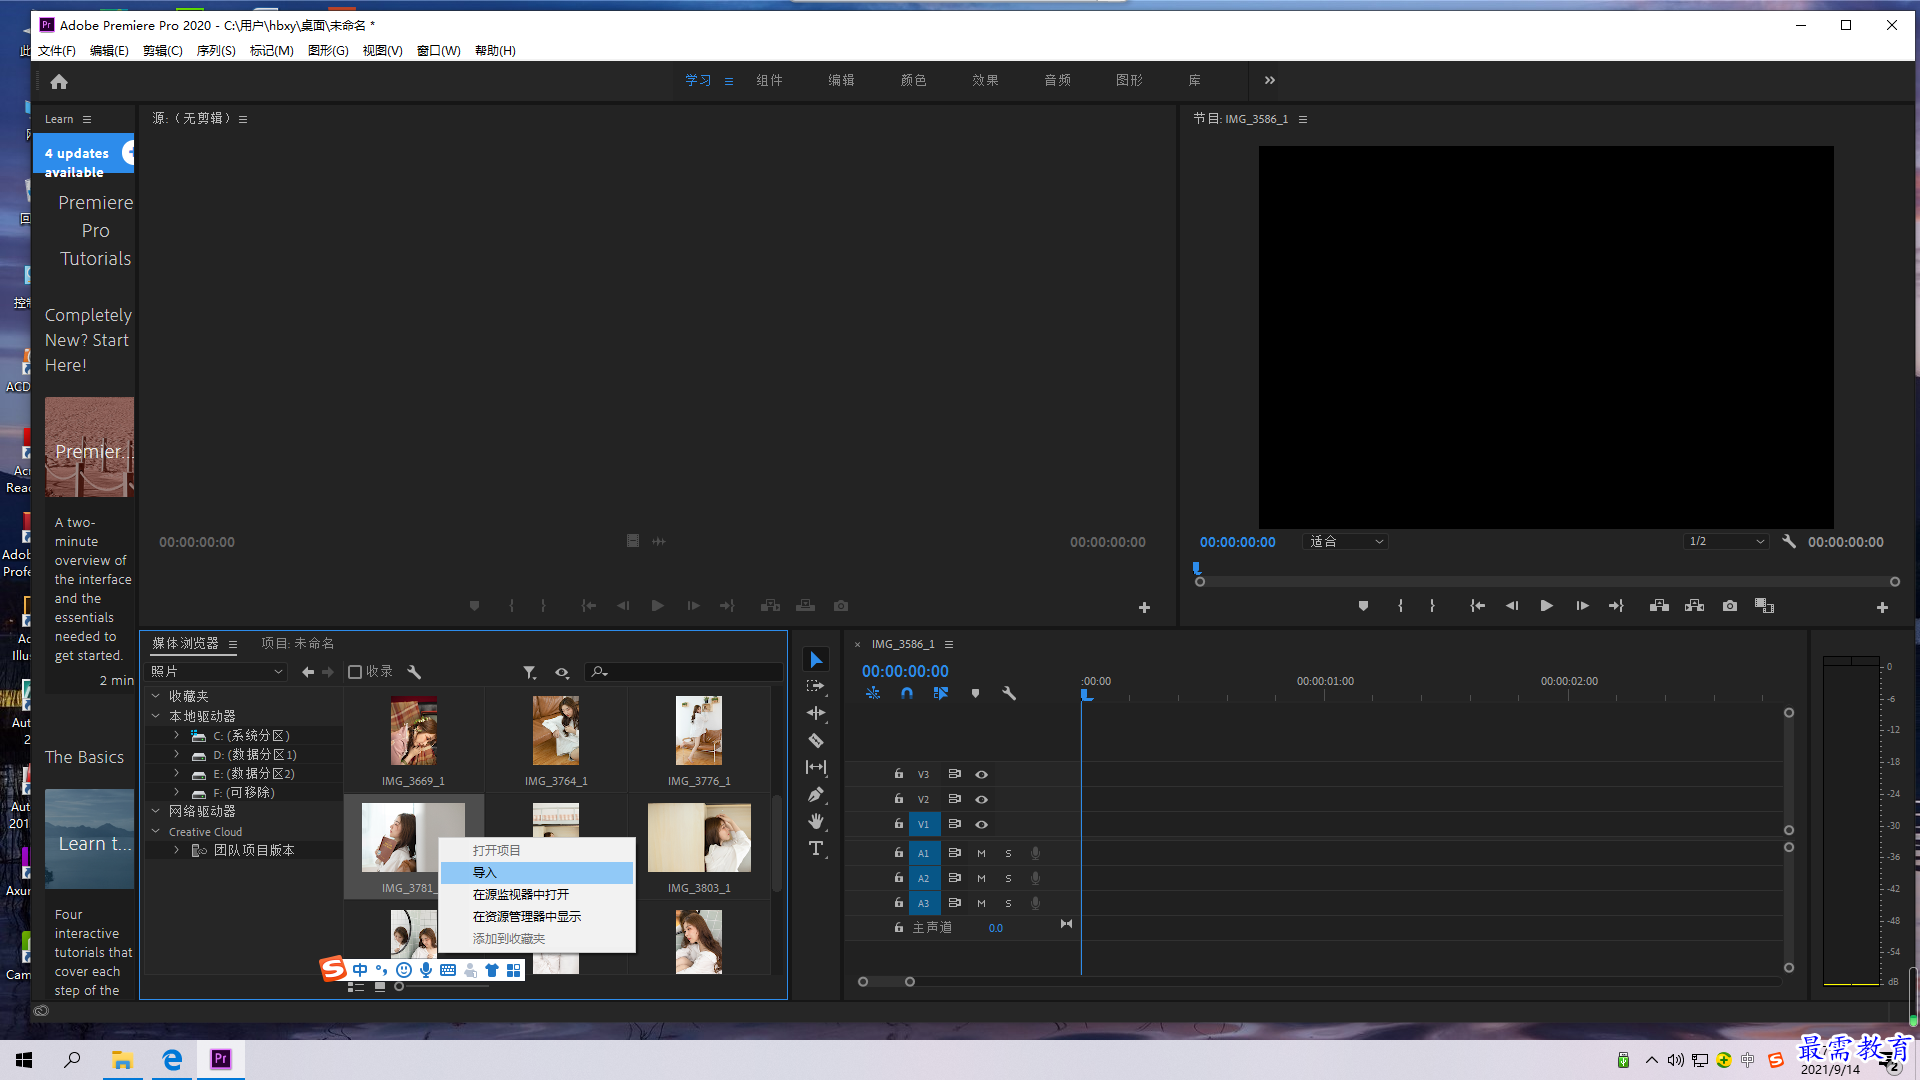Open the Premier overview tutorial card
The width and height of the screenshot is (1920, 1080).
point(89,447)
